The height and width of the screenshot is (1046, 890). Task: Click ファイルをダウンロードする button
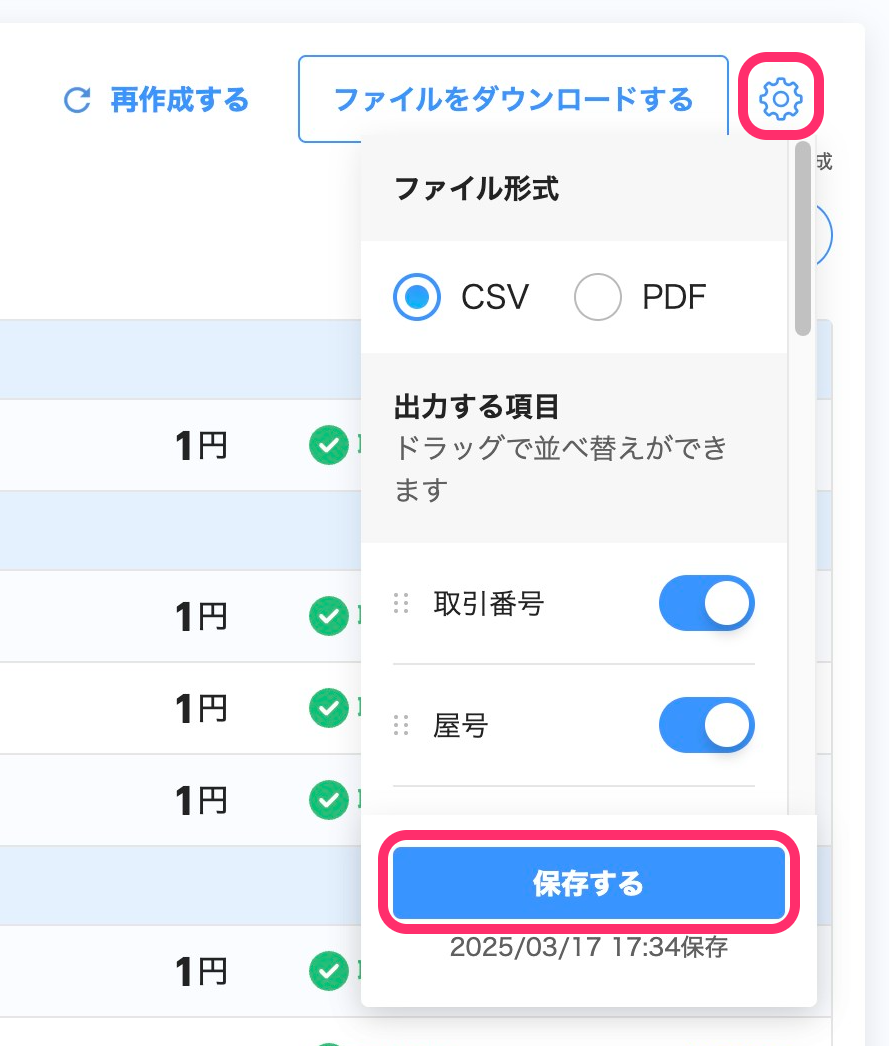click(x=513, y=99)
